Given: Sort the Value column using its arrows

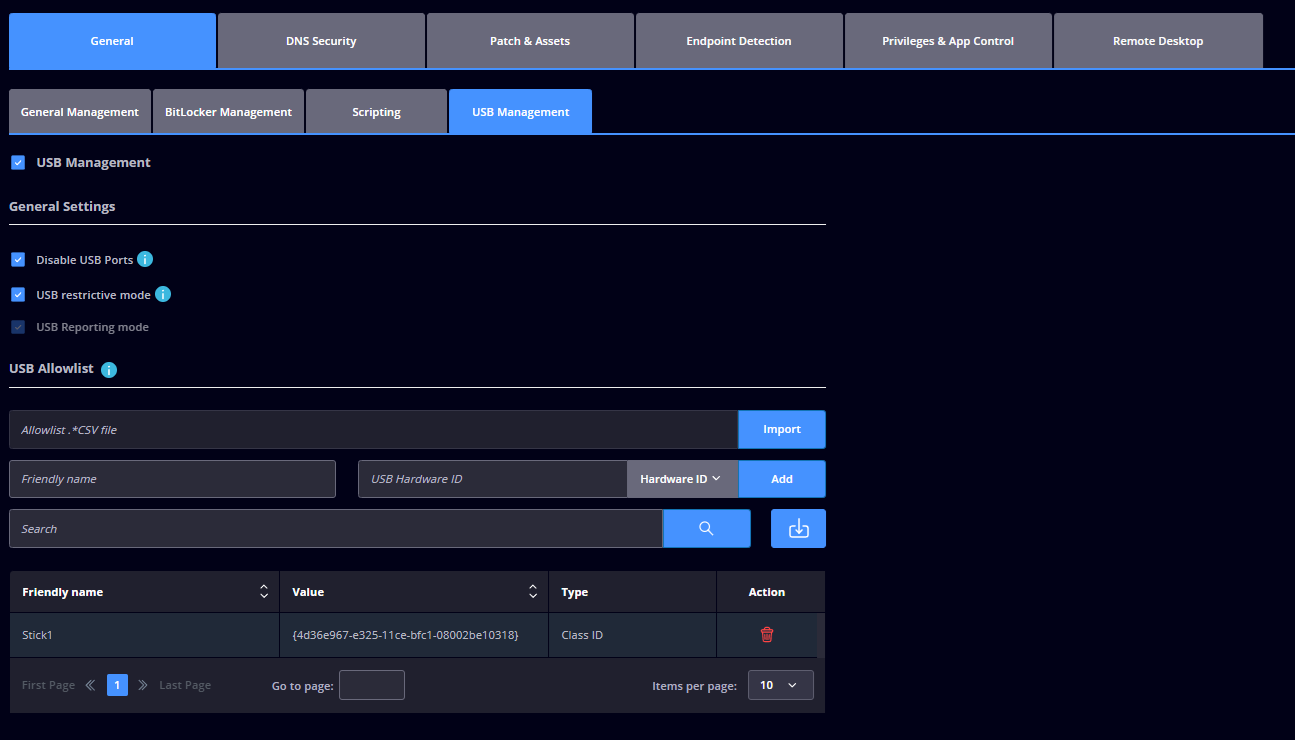Looking at the screenshot, I should (533, 592).
